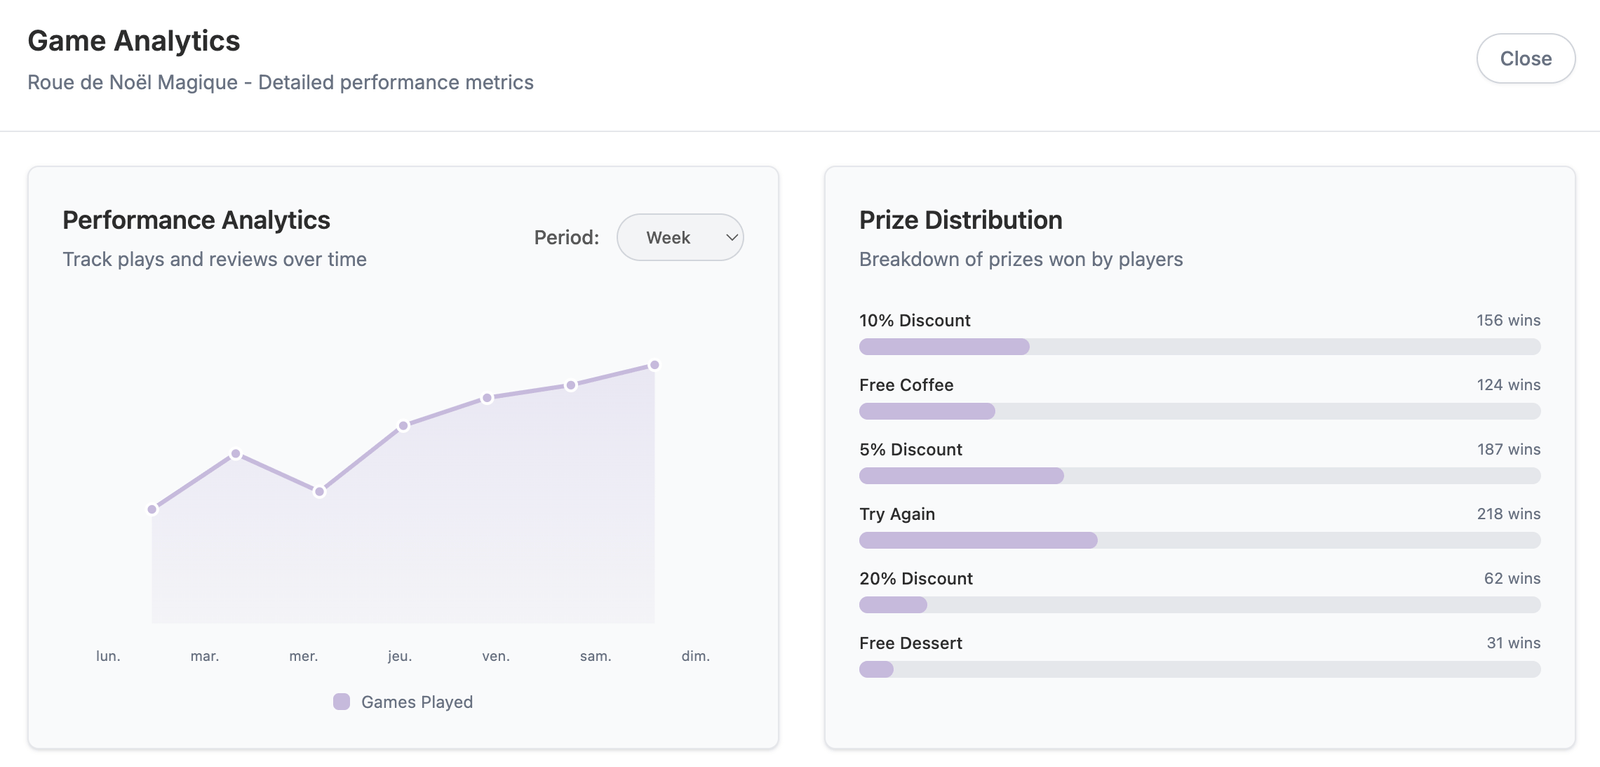Click the Games Played legend label

coord(417,702)
